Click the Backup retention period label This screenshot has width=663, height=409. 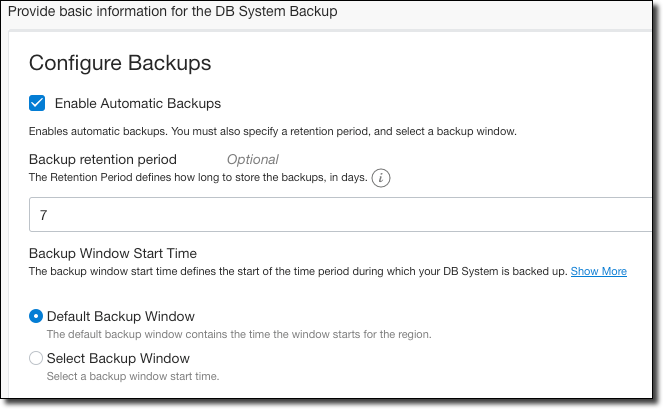[103, 159]
